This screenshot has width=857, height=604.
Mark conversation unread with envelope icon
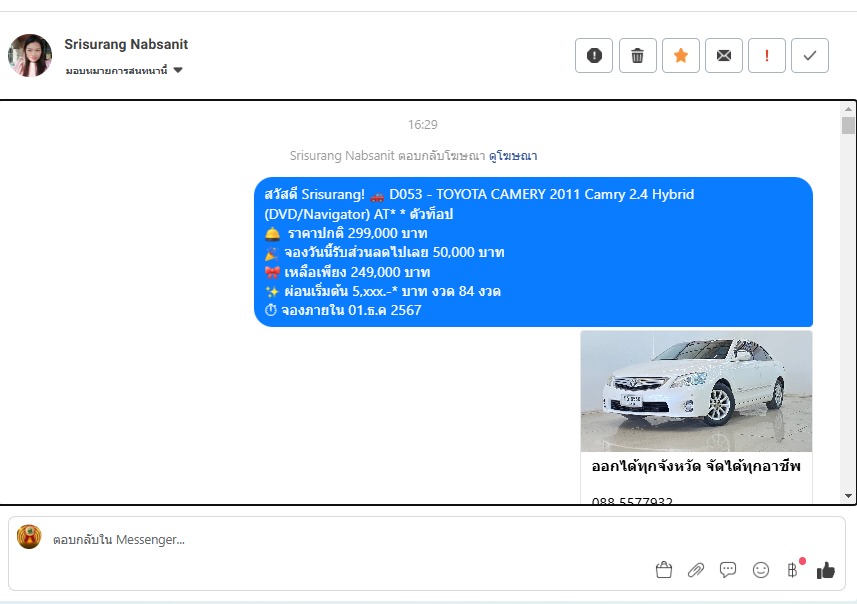pos(724,55)
